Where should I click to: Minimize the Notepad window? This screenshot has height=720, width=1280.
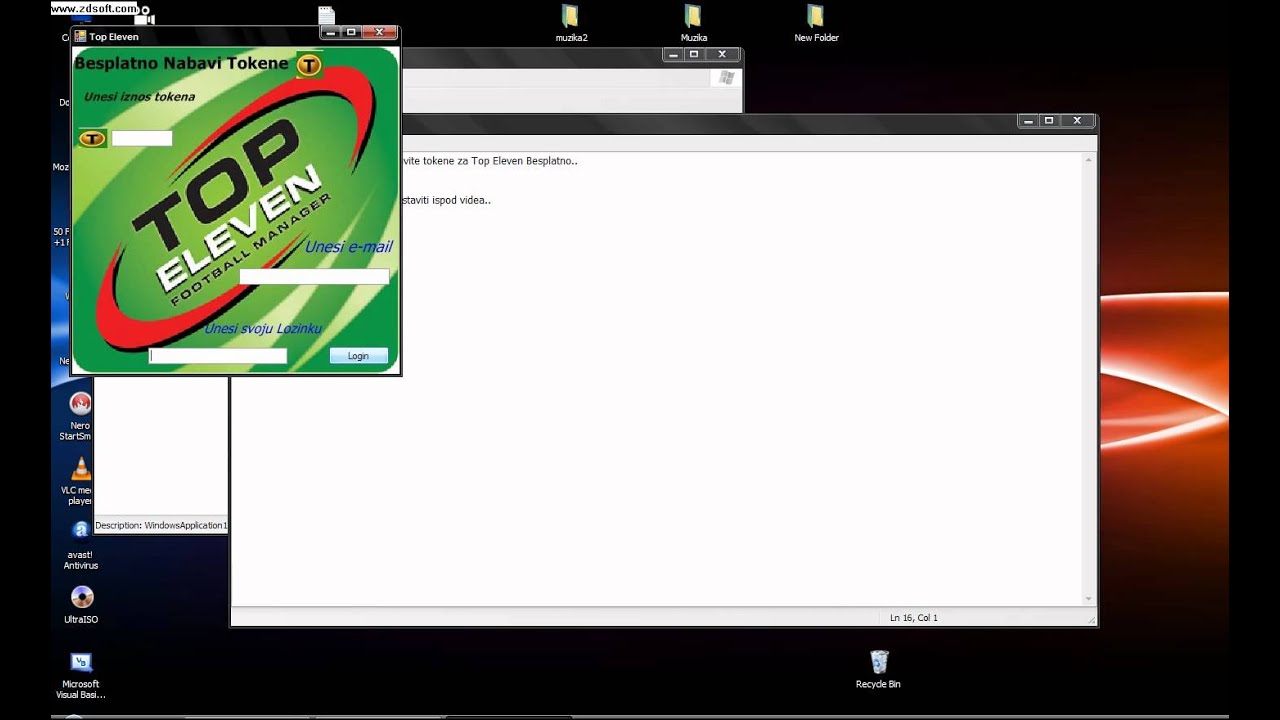[x=1028, y=121]
